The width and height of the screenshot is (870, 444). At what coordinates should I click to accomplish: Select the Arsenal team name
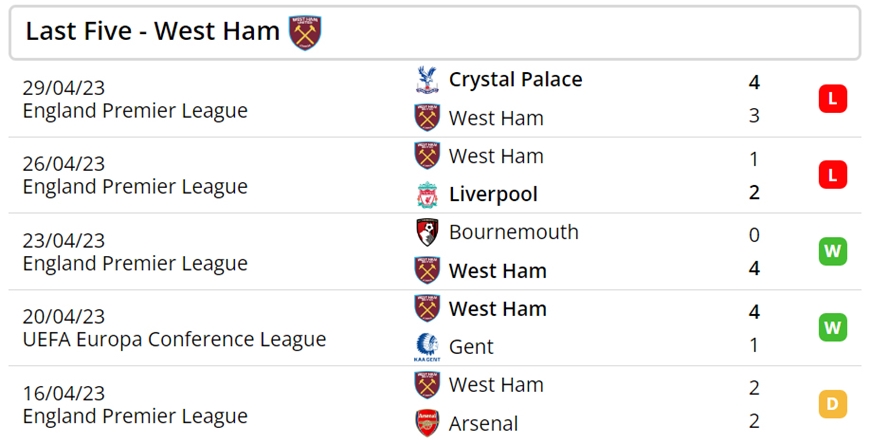[x=483, y=424]
